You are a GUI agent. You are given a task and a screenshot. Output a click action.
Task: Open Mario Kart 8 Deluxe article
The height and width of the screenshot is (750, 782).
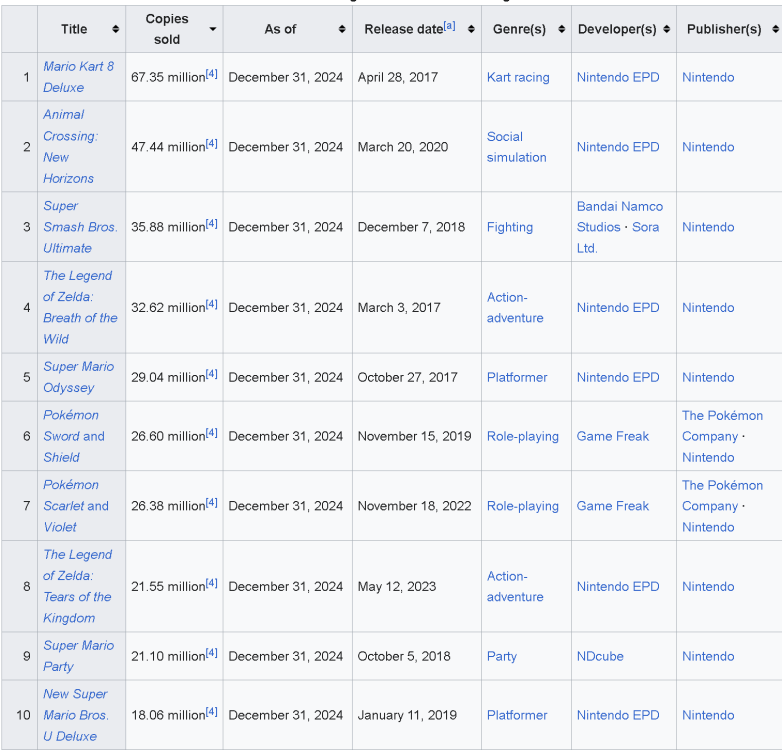point(79,77)
